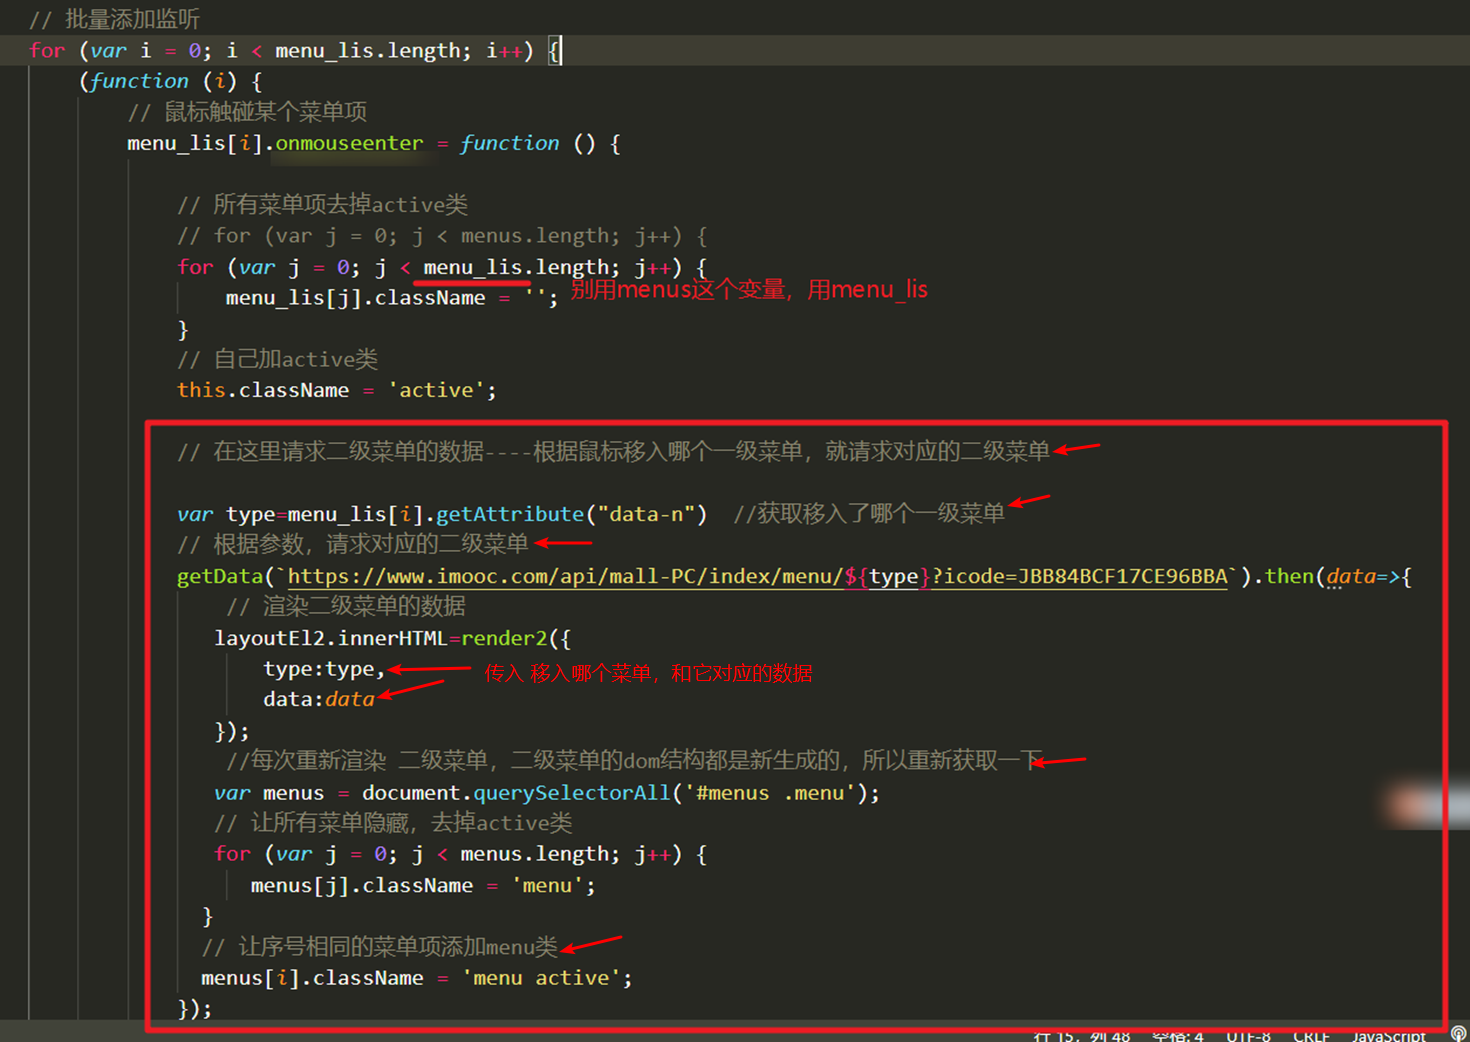Click the comment 所有菜单项去掉active类
Image resolution: width=1470 pixels, height=1042 pixels.
click(322, 205)
